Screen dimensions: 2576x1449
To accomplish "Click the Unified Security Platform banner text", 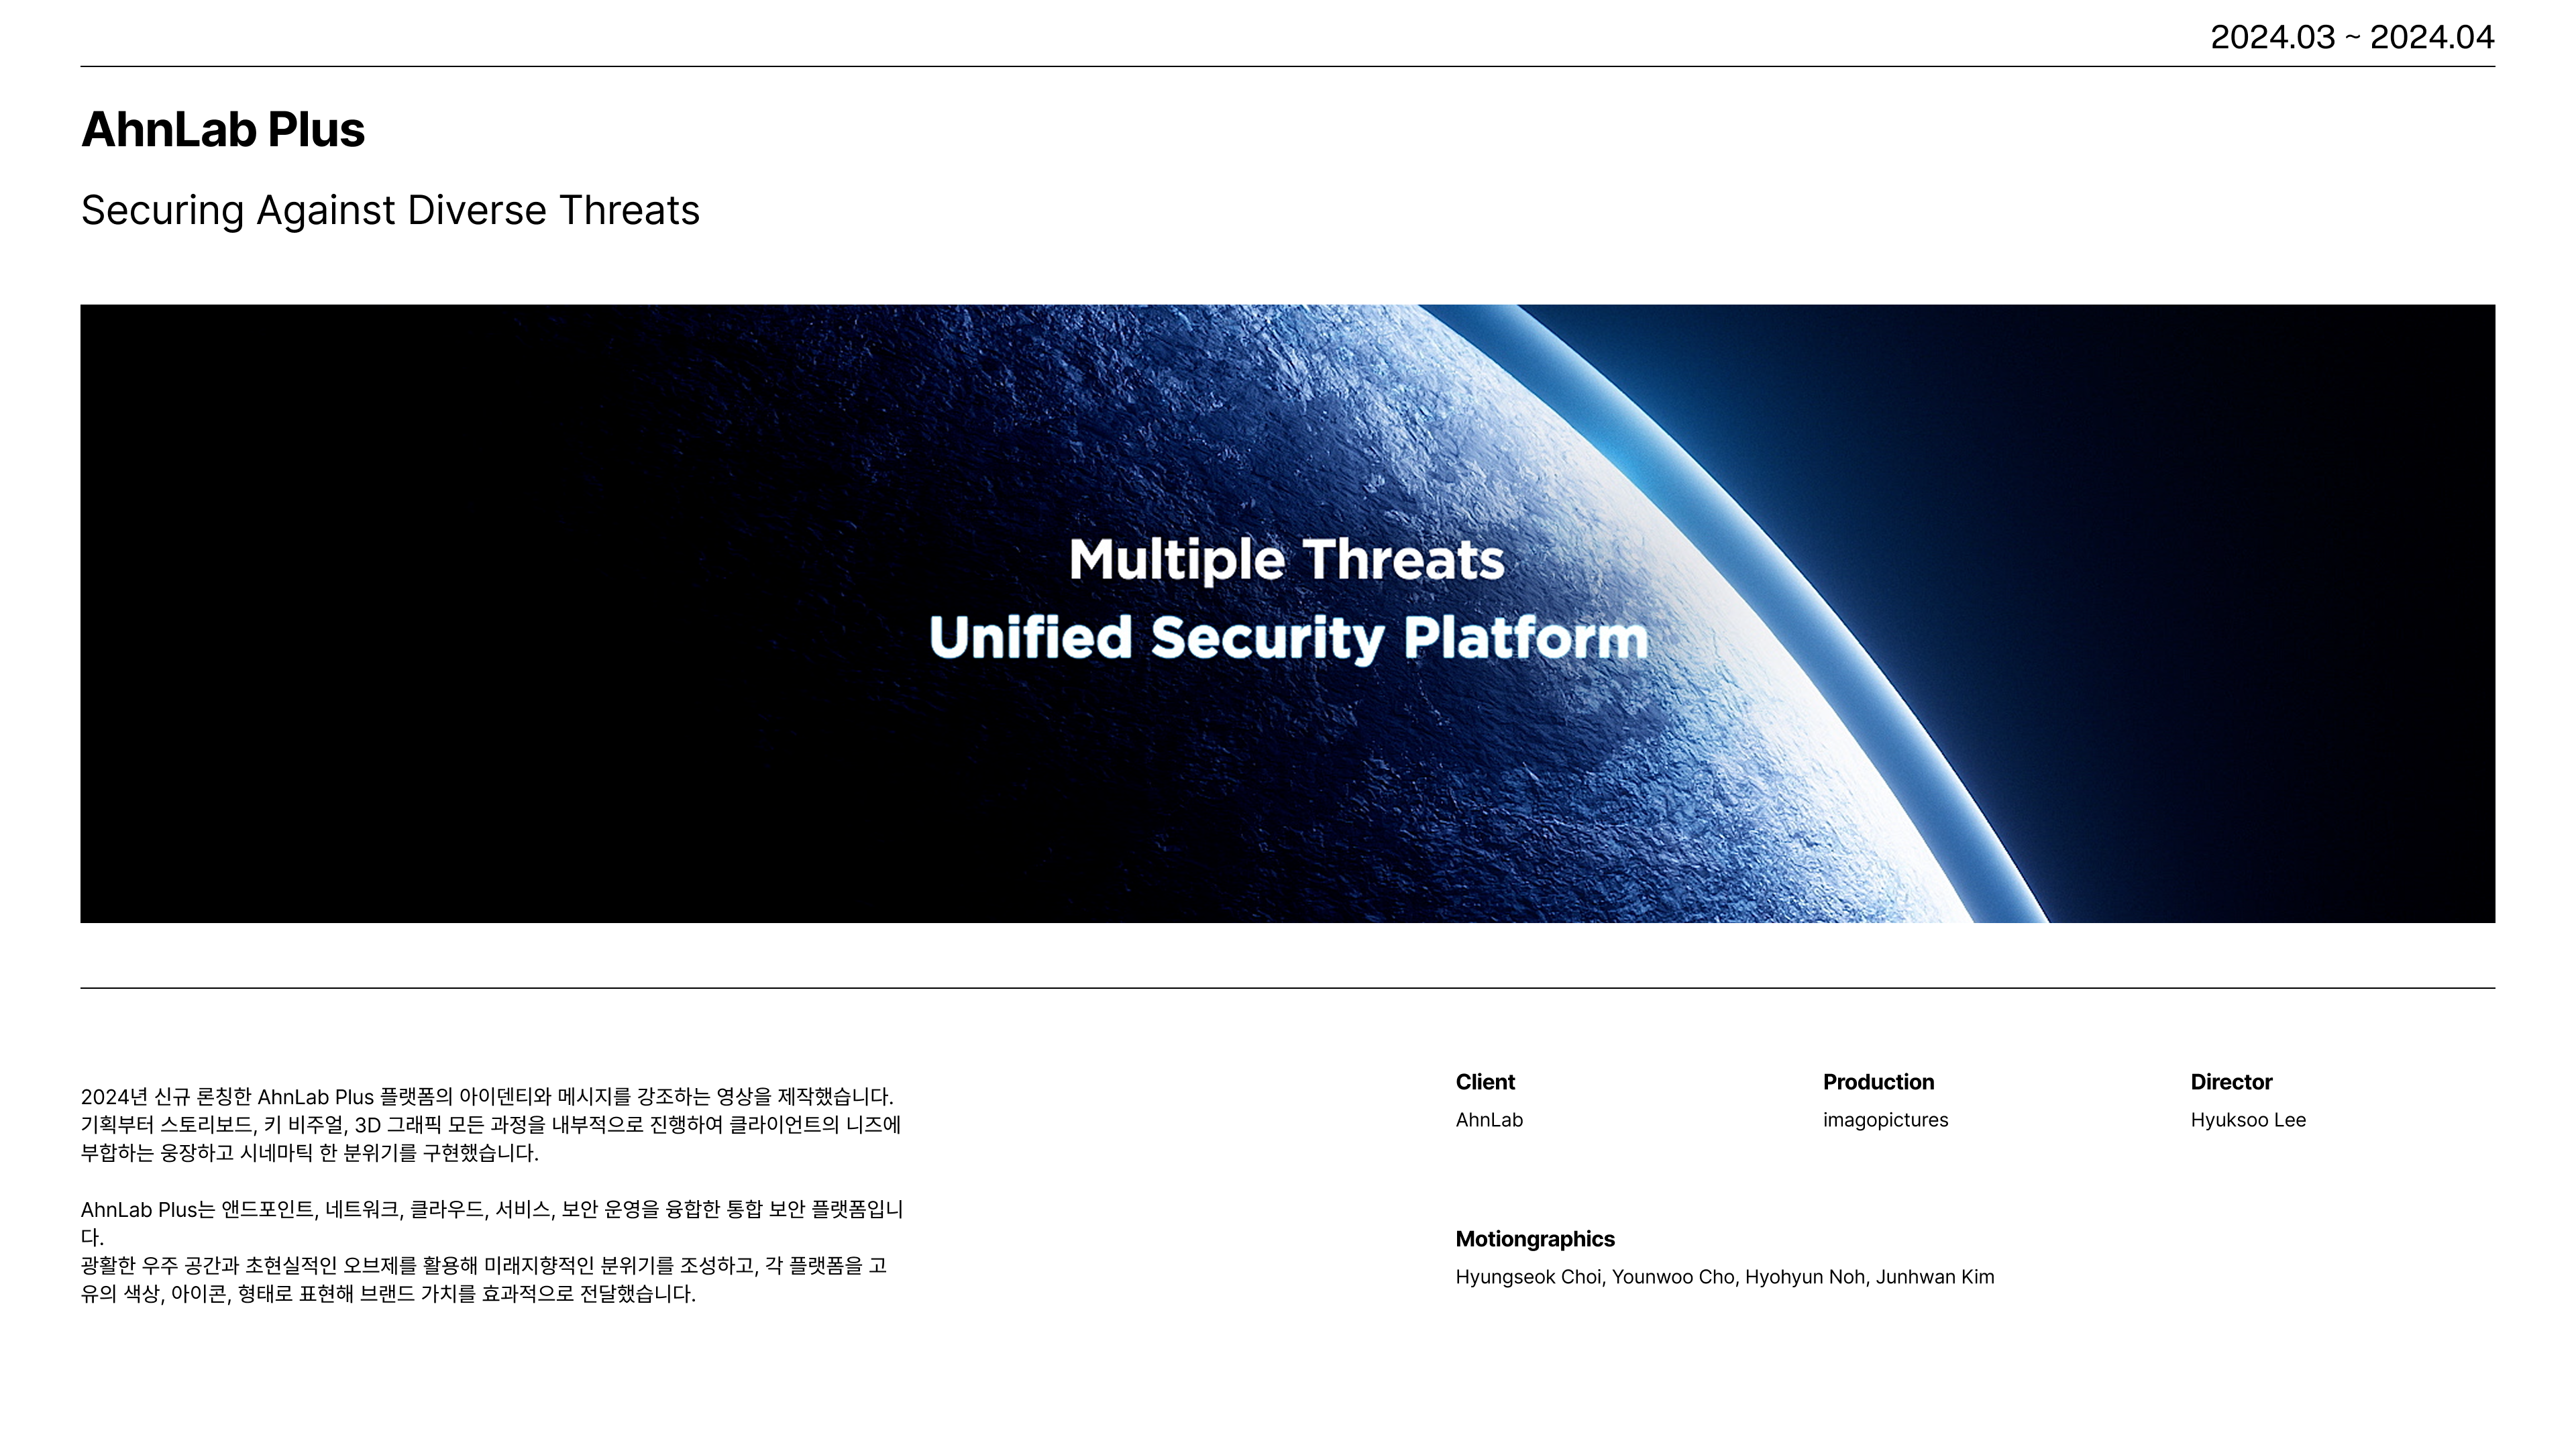I will (1288, 637).
